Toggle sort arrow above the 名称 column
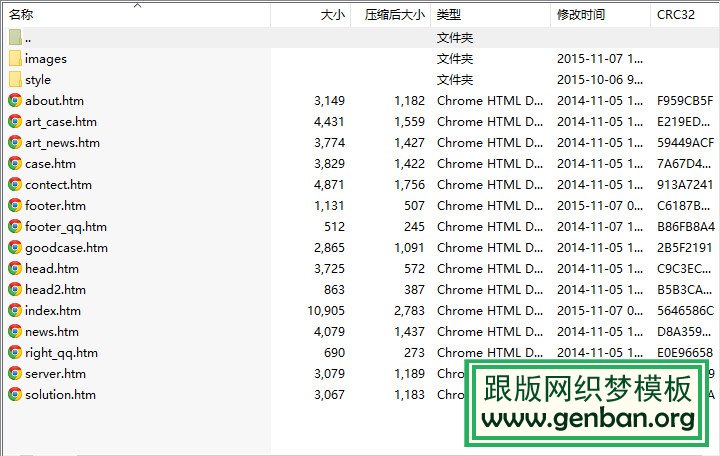Screen dimensions: 720x456 (137, 5)
